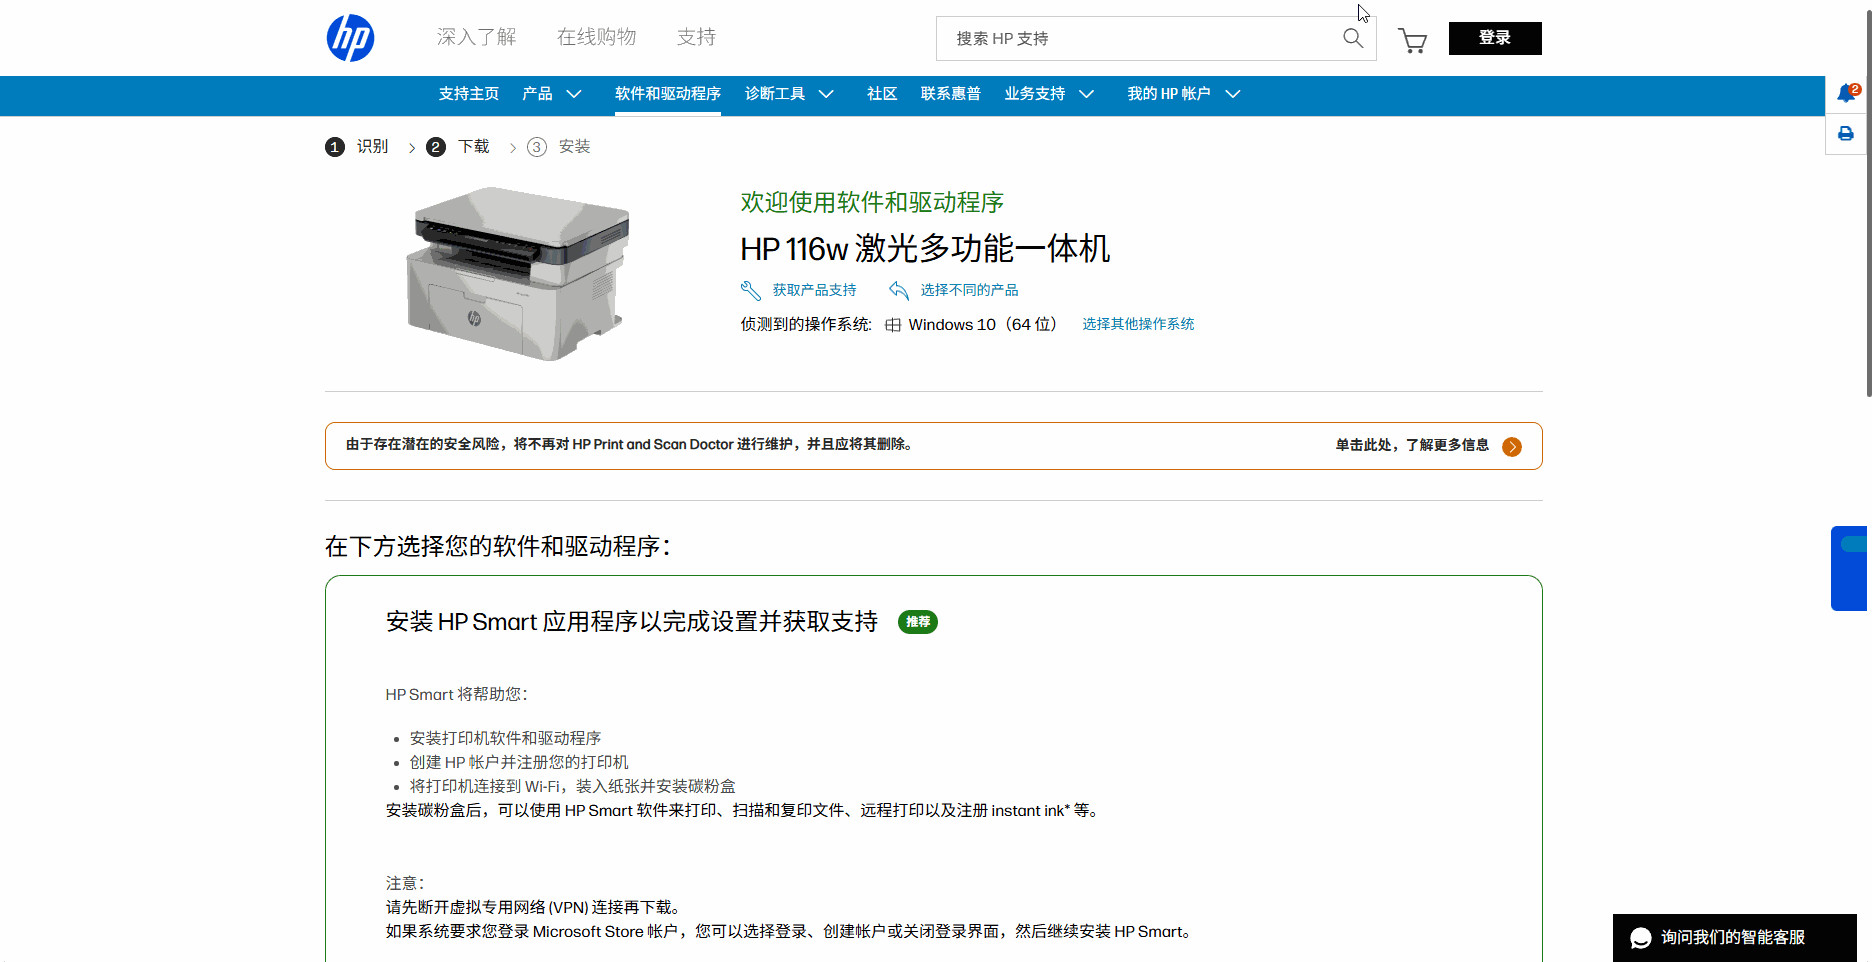
Task: Open the 支持 menu
Action: (x=696, y=37)
